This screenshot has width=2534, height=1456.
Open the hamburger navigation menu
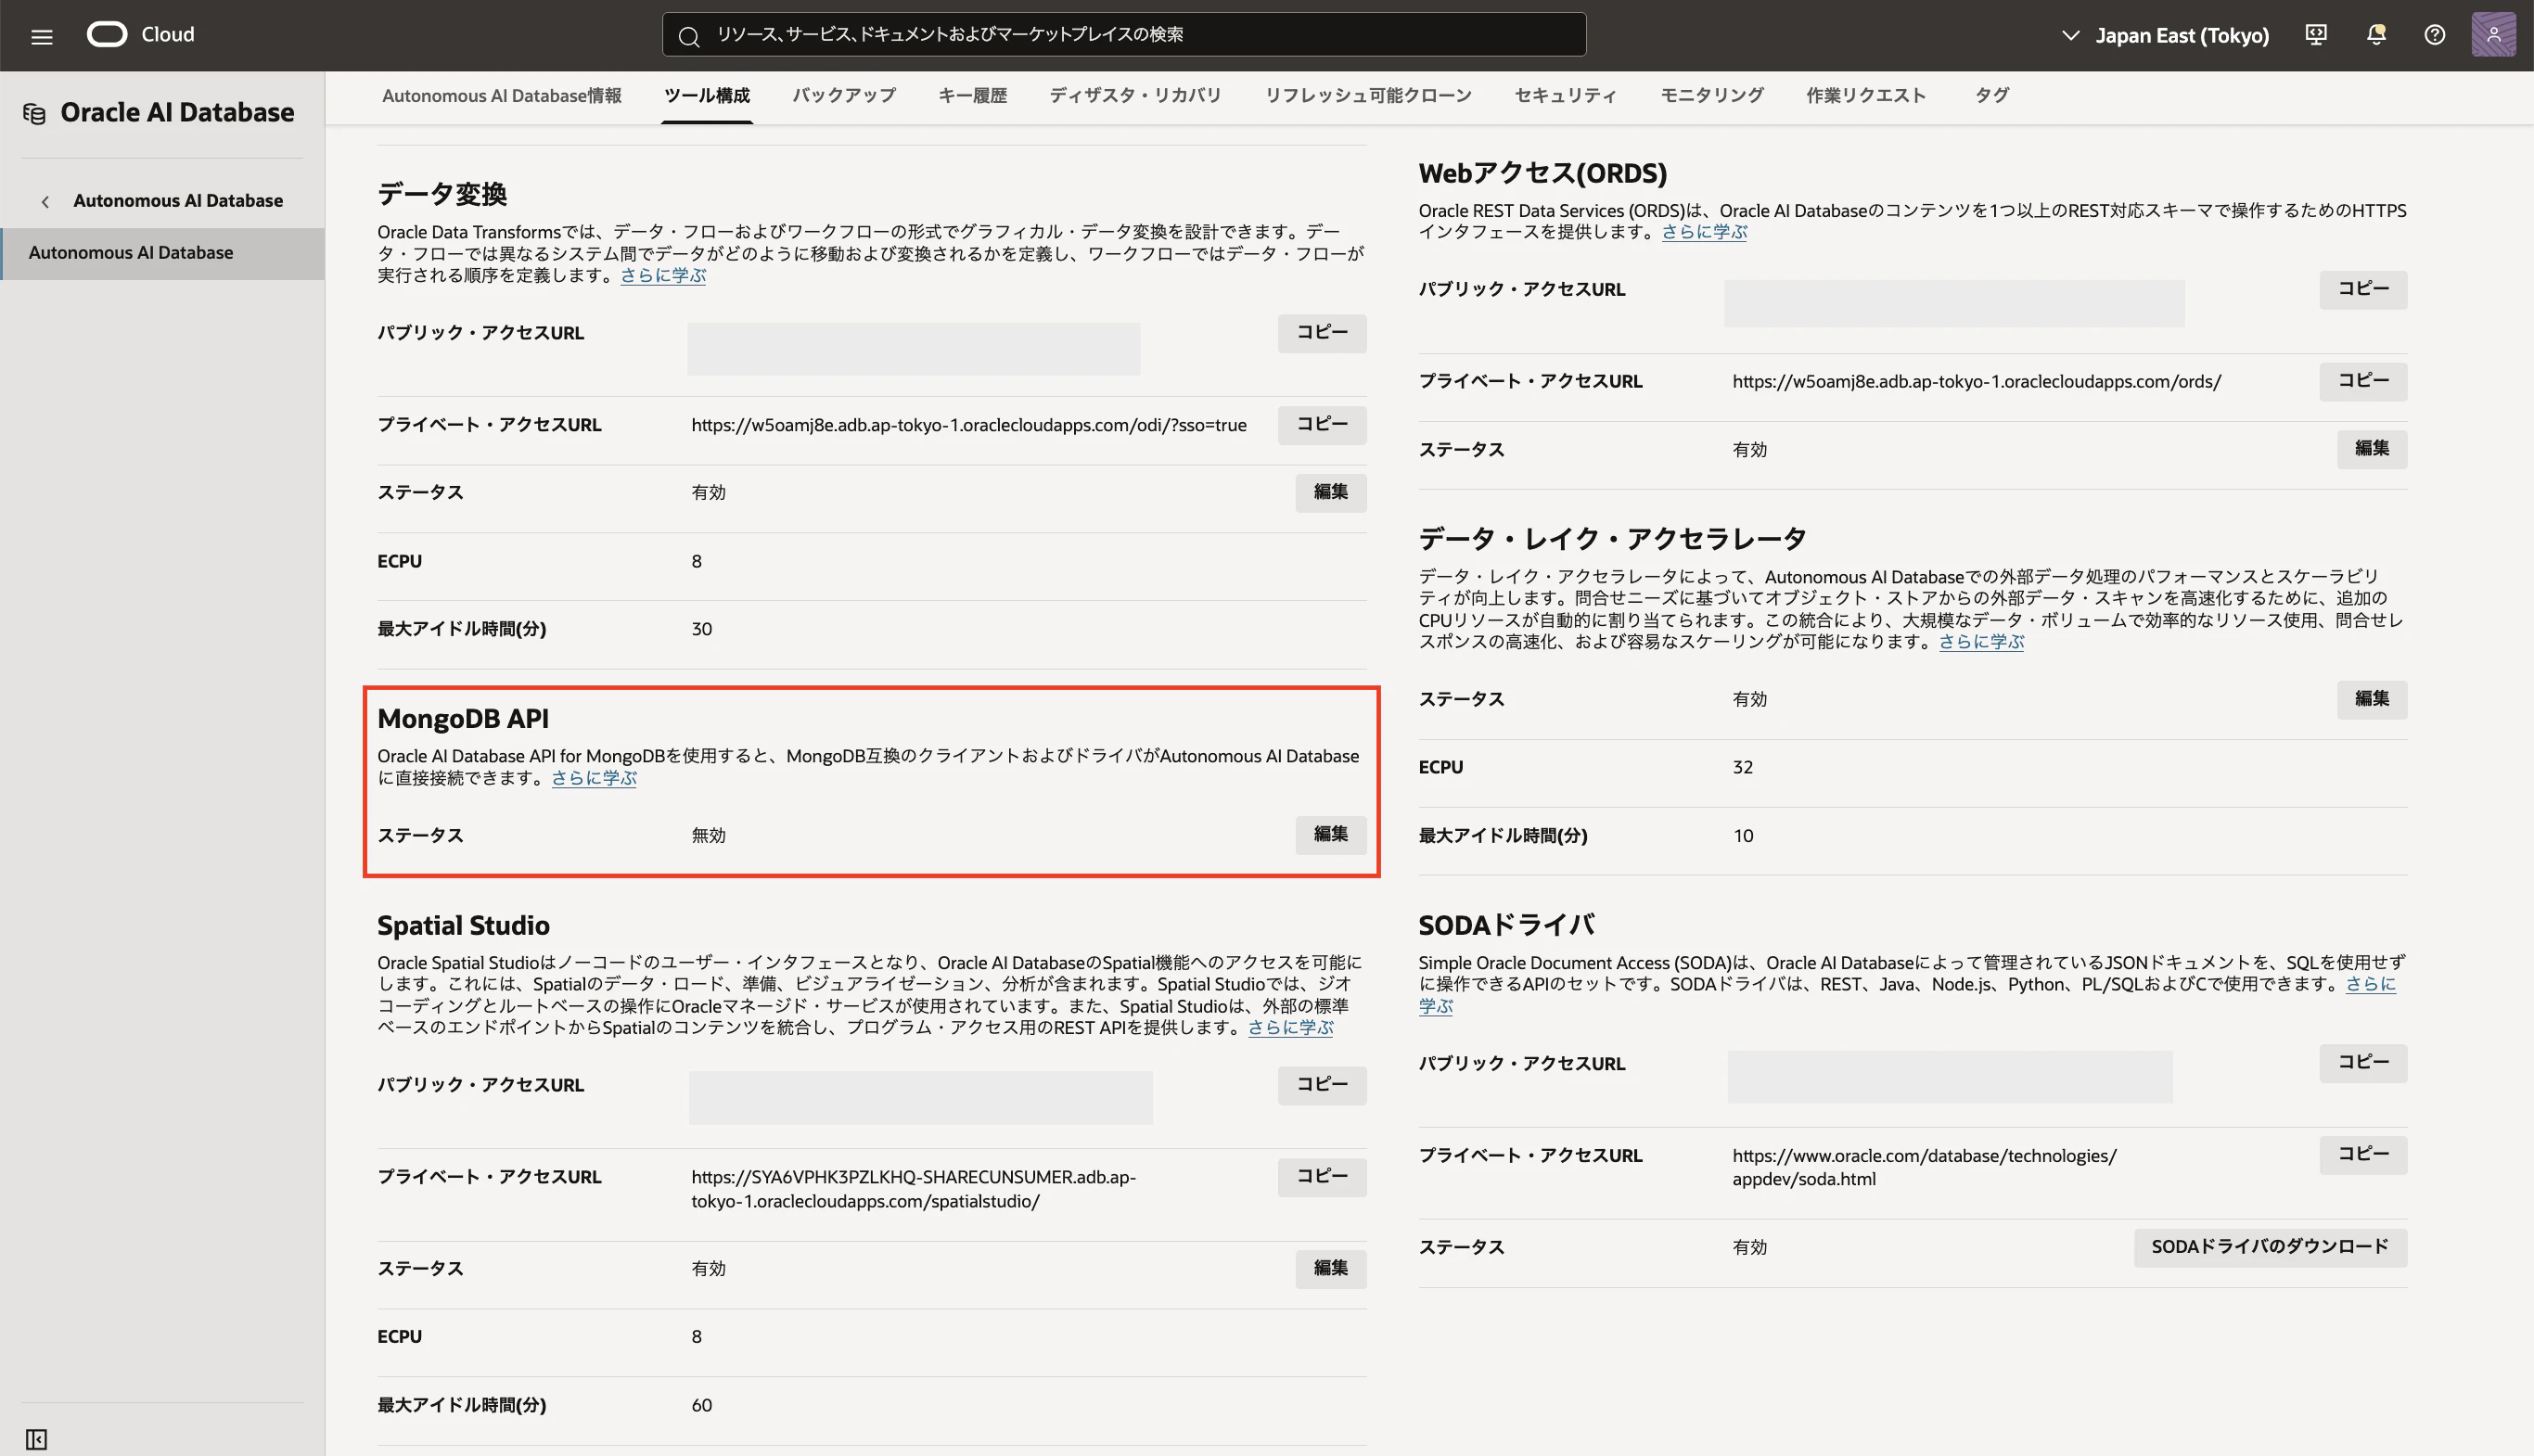tap(41, 36)
